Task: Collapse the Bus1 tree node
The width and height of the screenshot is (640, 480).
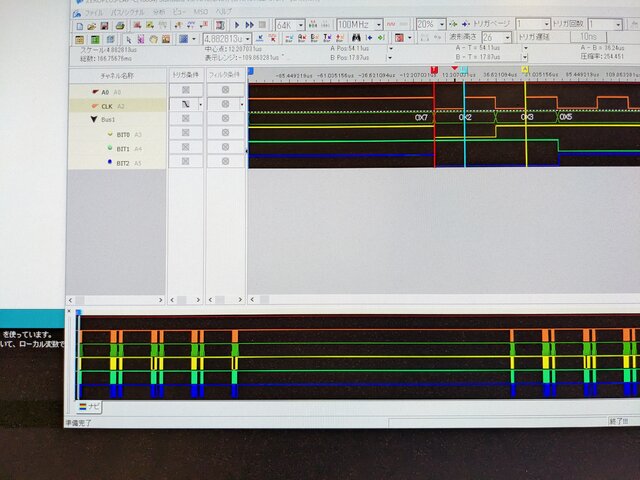Action: coord(94,120)
